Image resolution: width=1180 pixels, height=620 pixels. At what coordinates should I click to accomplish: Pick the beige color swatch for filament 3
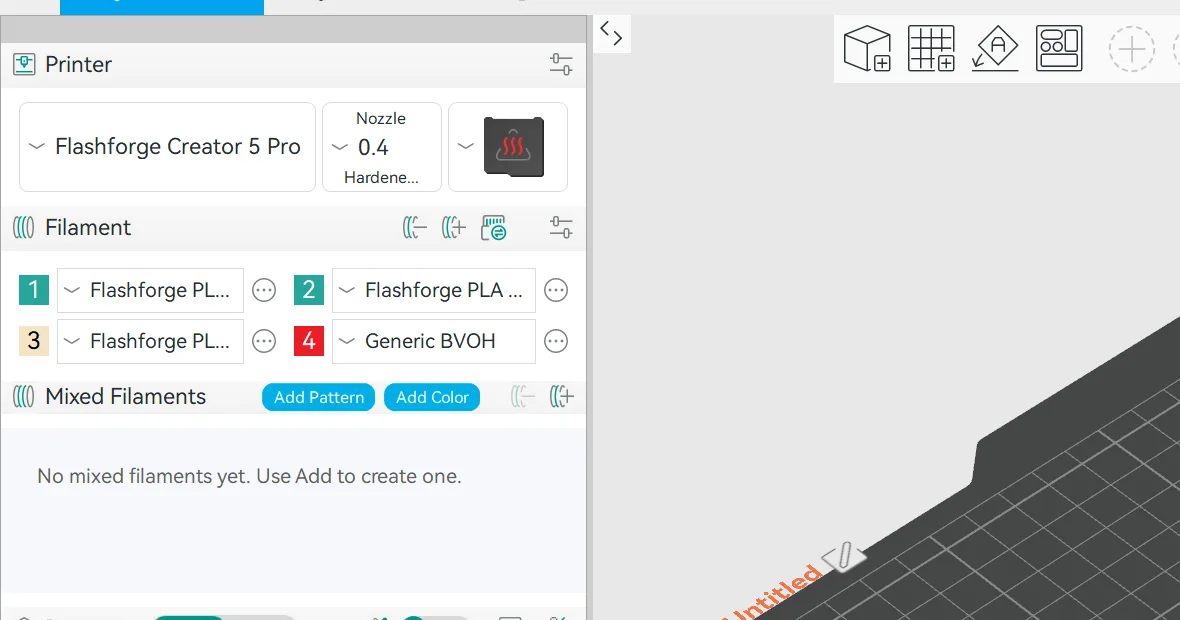tap(34, 342)
